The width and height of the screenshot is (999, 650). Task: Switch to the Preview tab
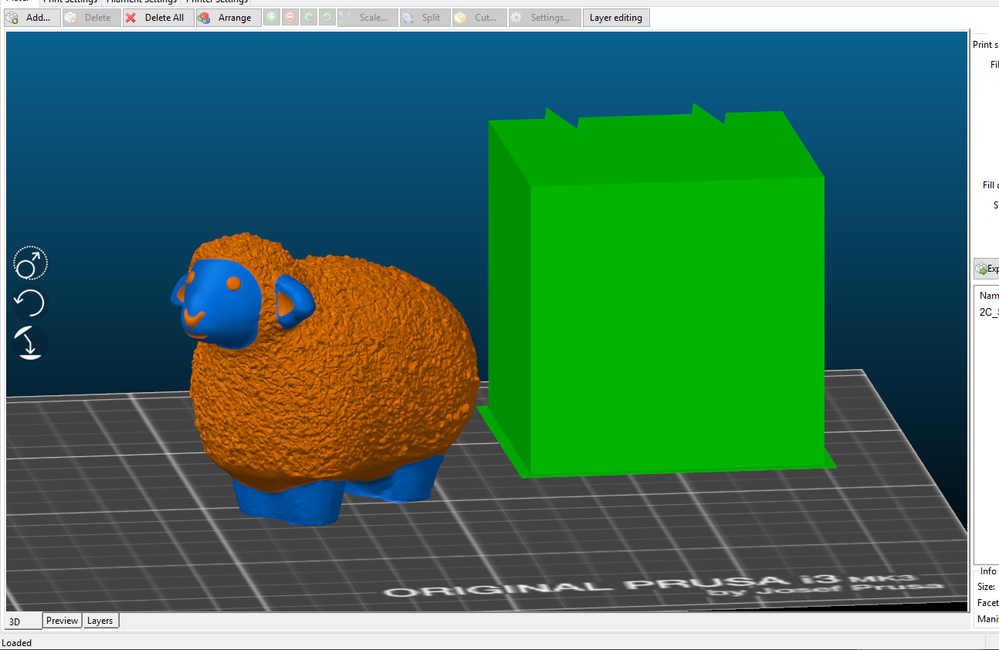62,621
